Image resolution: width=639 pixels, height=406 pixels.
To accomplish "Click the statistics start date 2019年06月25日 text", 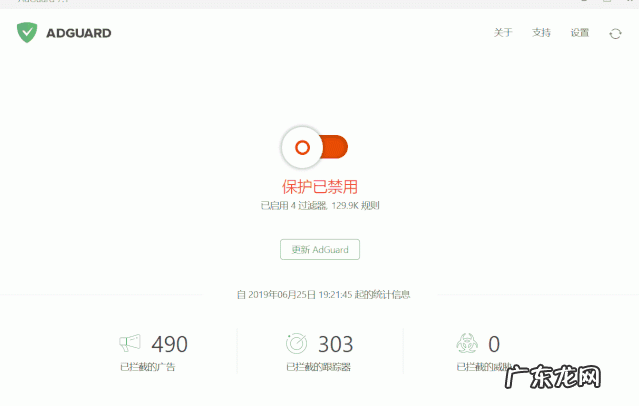I will (x=282, y=295).
